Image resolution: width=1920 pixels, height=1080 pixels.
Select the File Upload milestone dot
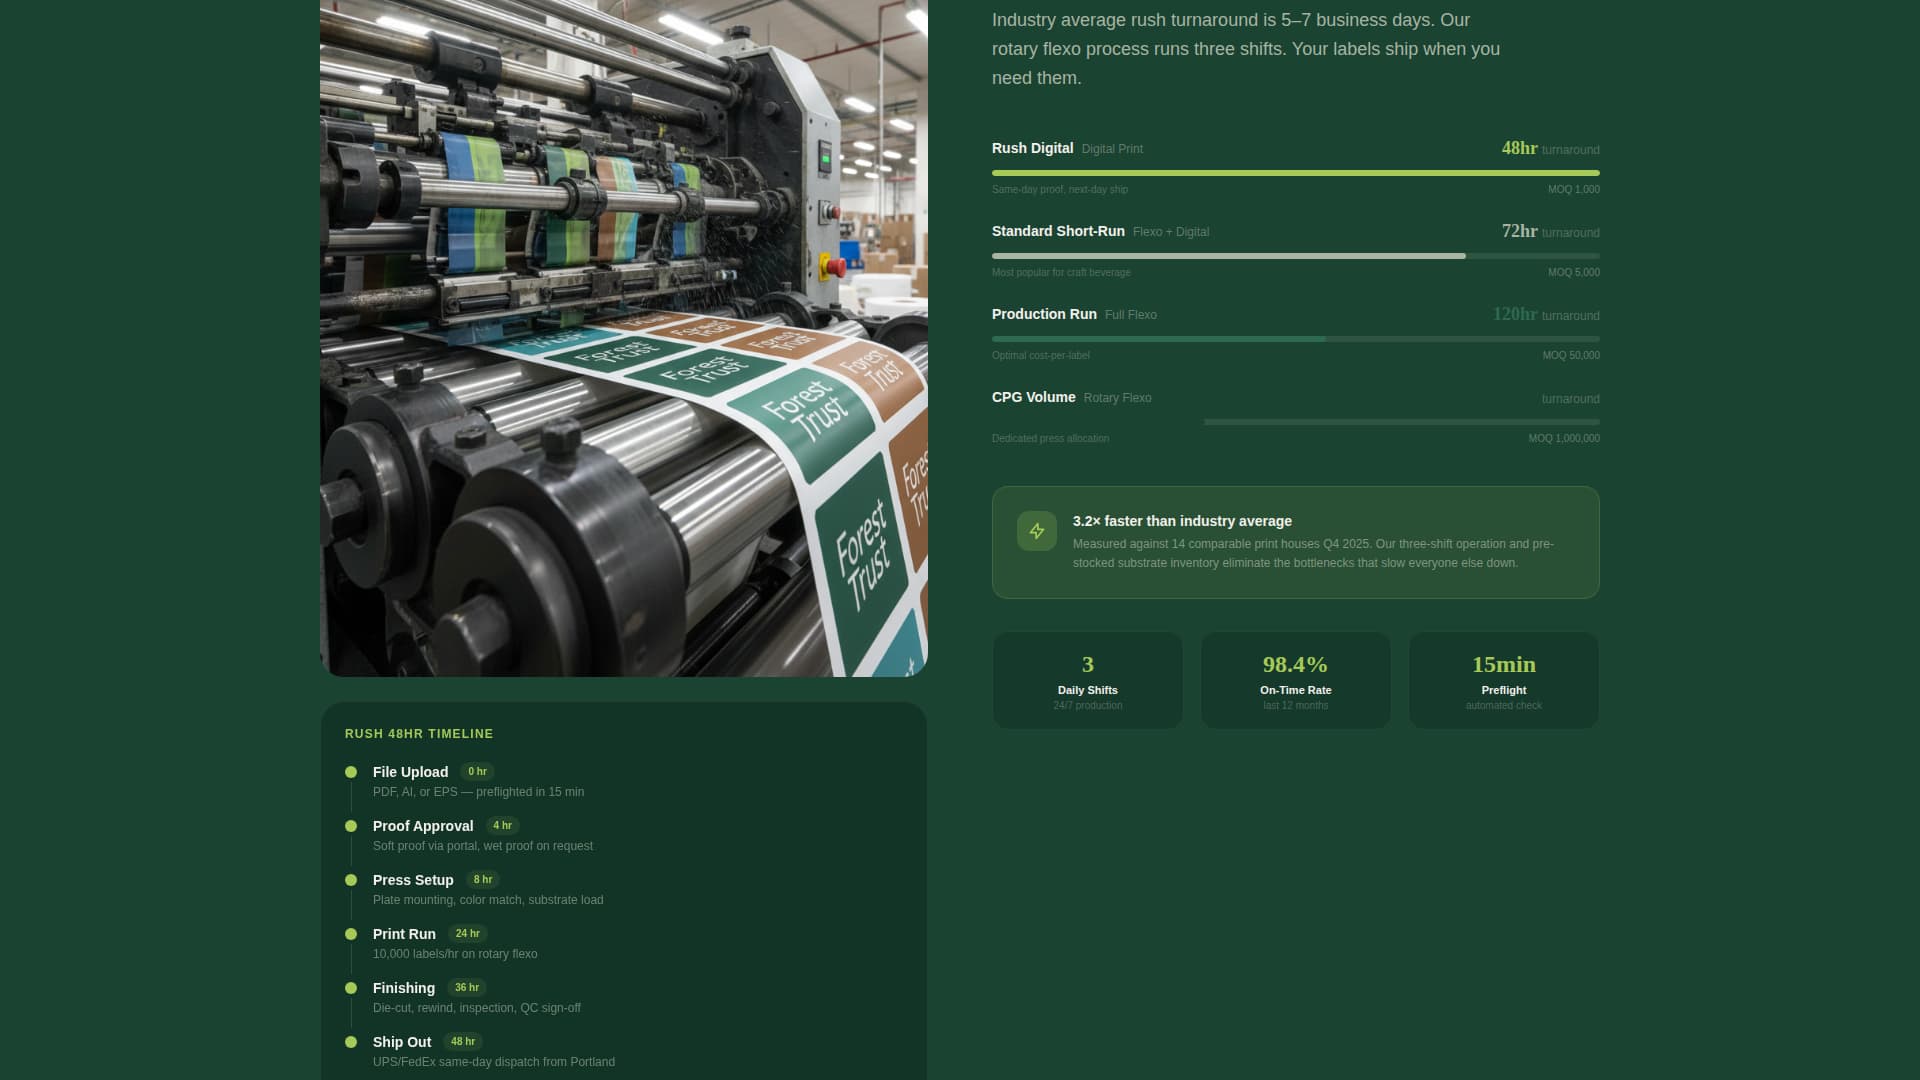coord(351,772)
